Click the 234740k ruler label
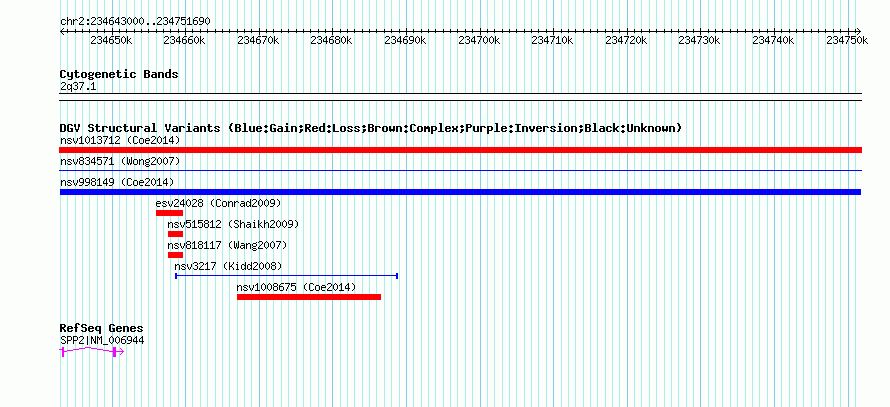 774,40
